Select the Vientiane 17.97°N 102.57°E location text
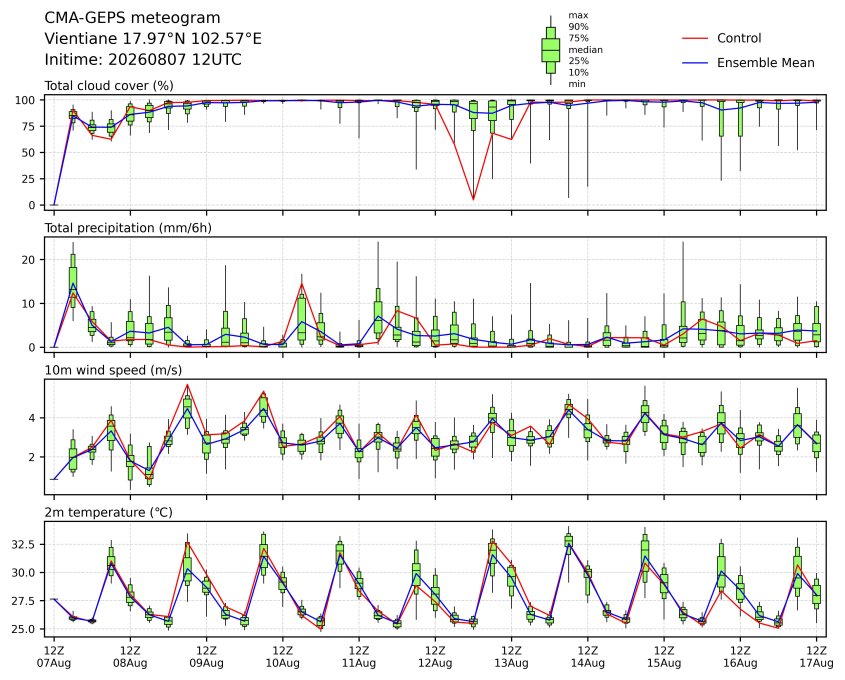This screenshot has width=845, height=680. tap(153, 39)
